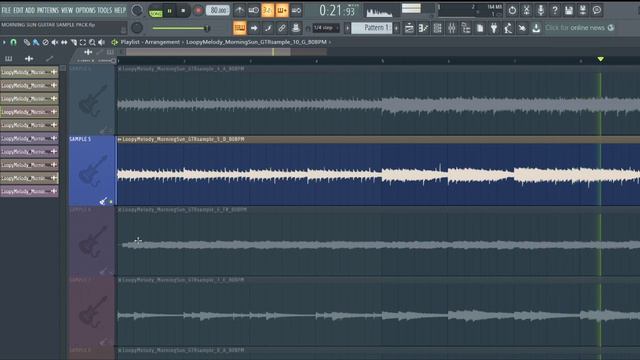Click for online news link
This screenshot has height=360, width=640.
click(x=575, y=28)
